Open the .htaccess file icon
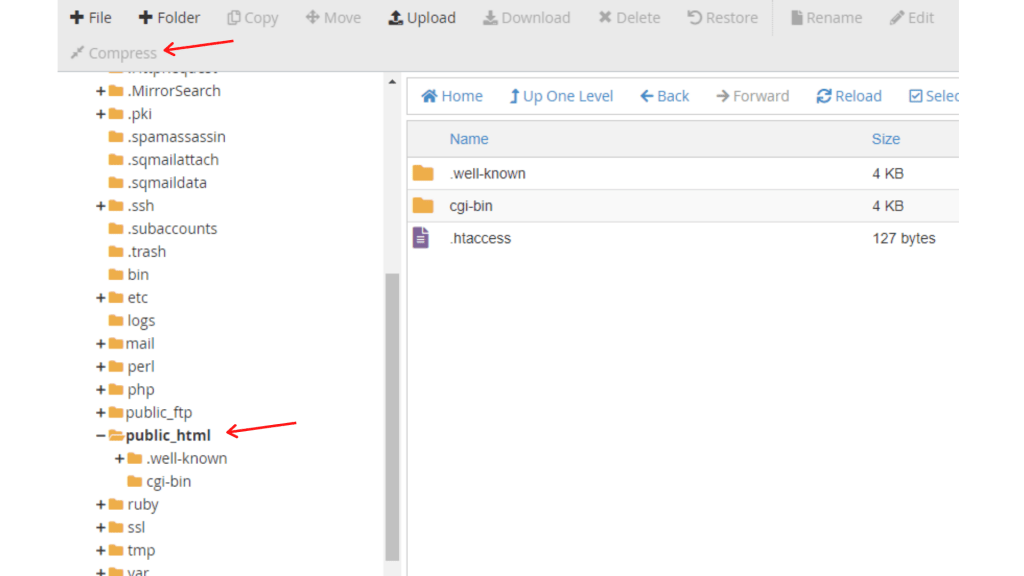Image resolution: width=1024 pixels, height=576 pixels. [x=422, y=238]
